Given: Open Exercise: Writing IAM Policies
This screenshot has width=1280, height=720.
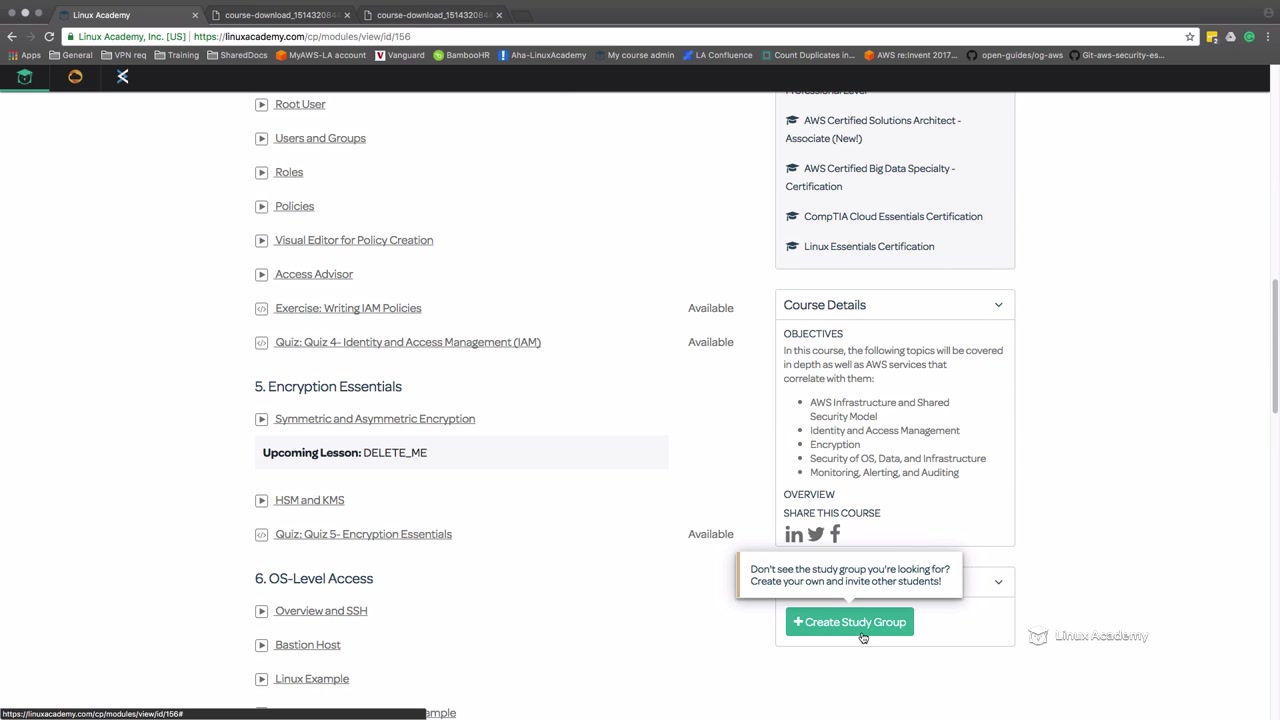Looking at the screenshot, I should [x=348, y=308].
